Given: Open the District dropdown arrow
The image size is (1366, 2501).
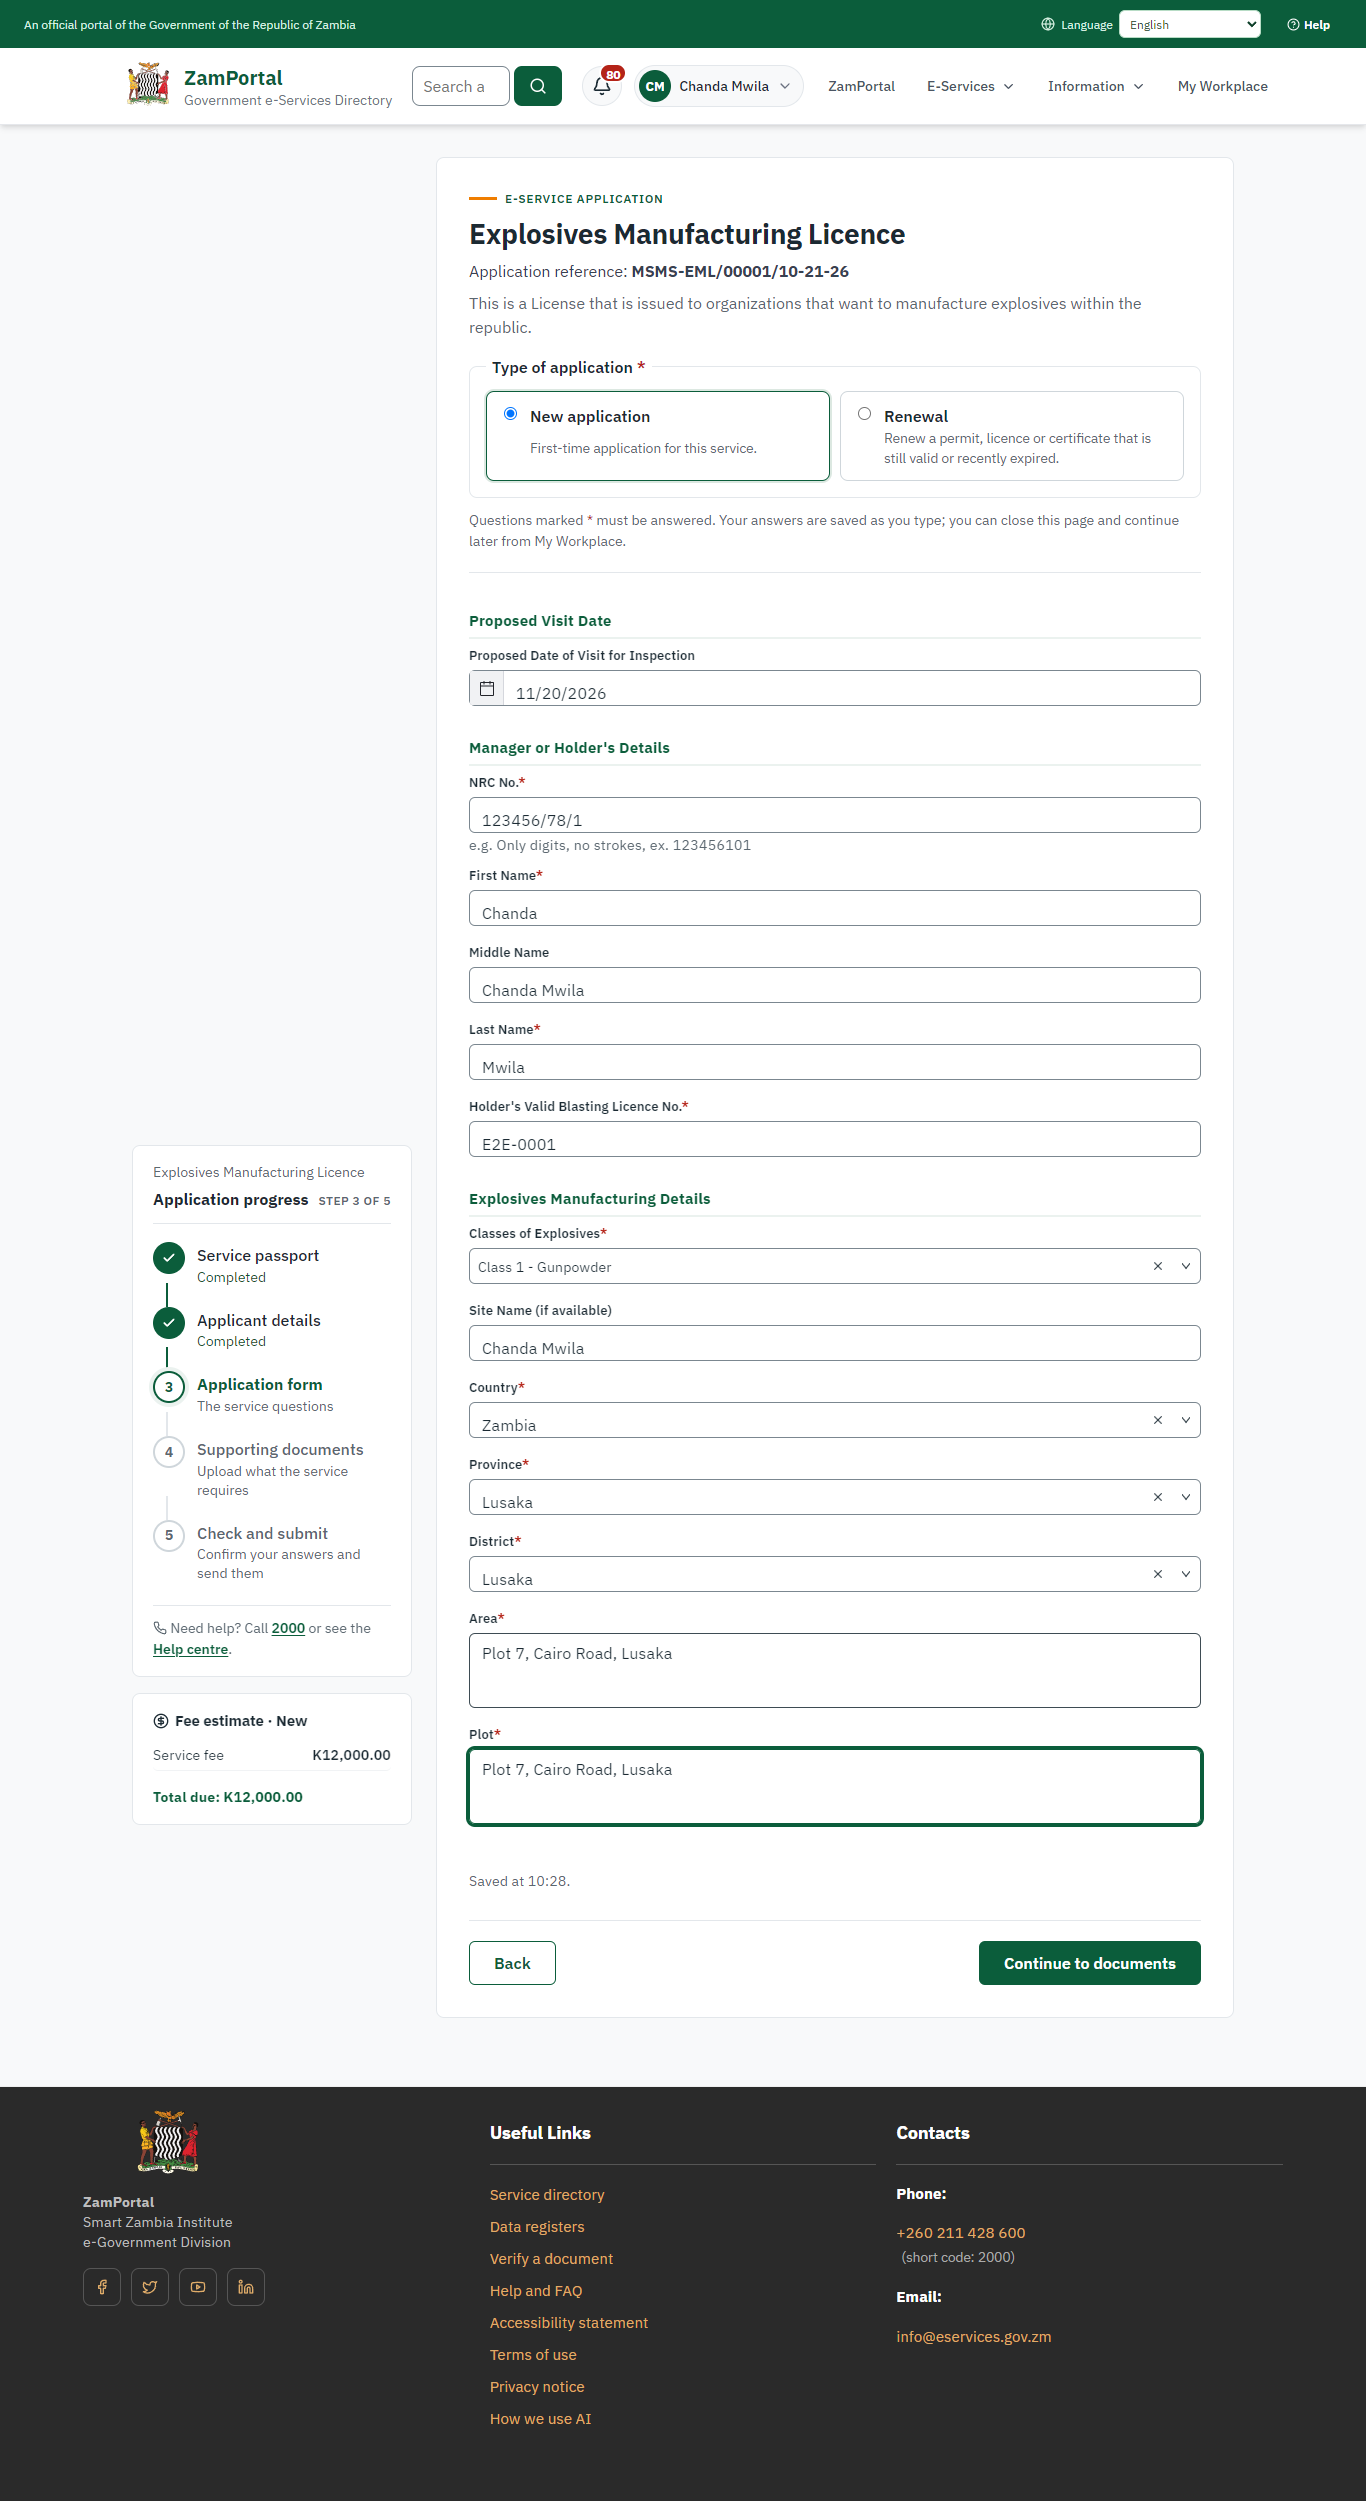Looking at the screenshot, I should point(1186,1574).
